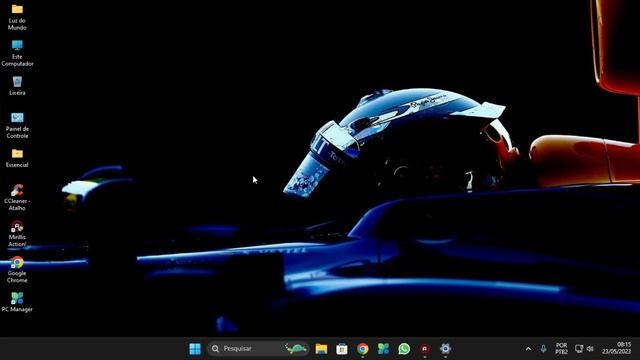Open the volume speaker icon
640x360 pixels.
[590, 349]
